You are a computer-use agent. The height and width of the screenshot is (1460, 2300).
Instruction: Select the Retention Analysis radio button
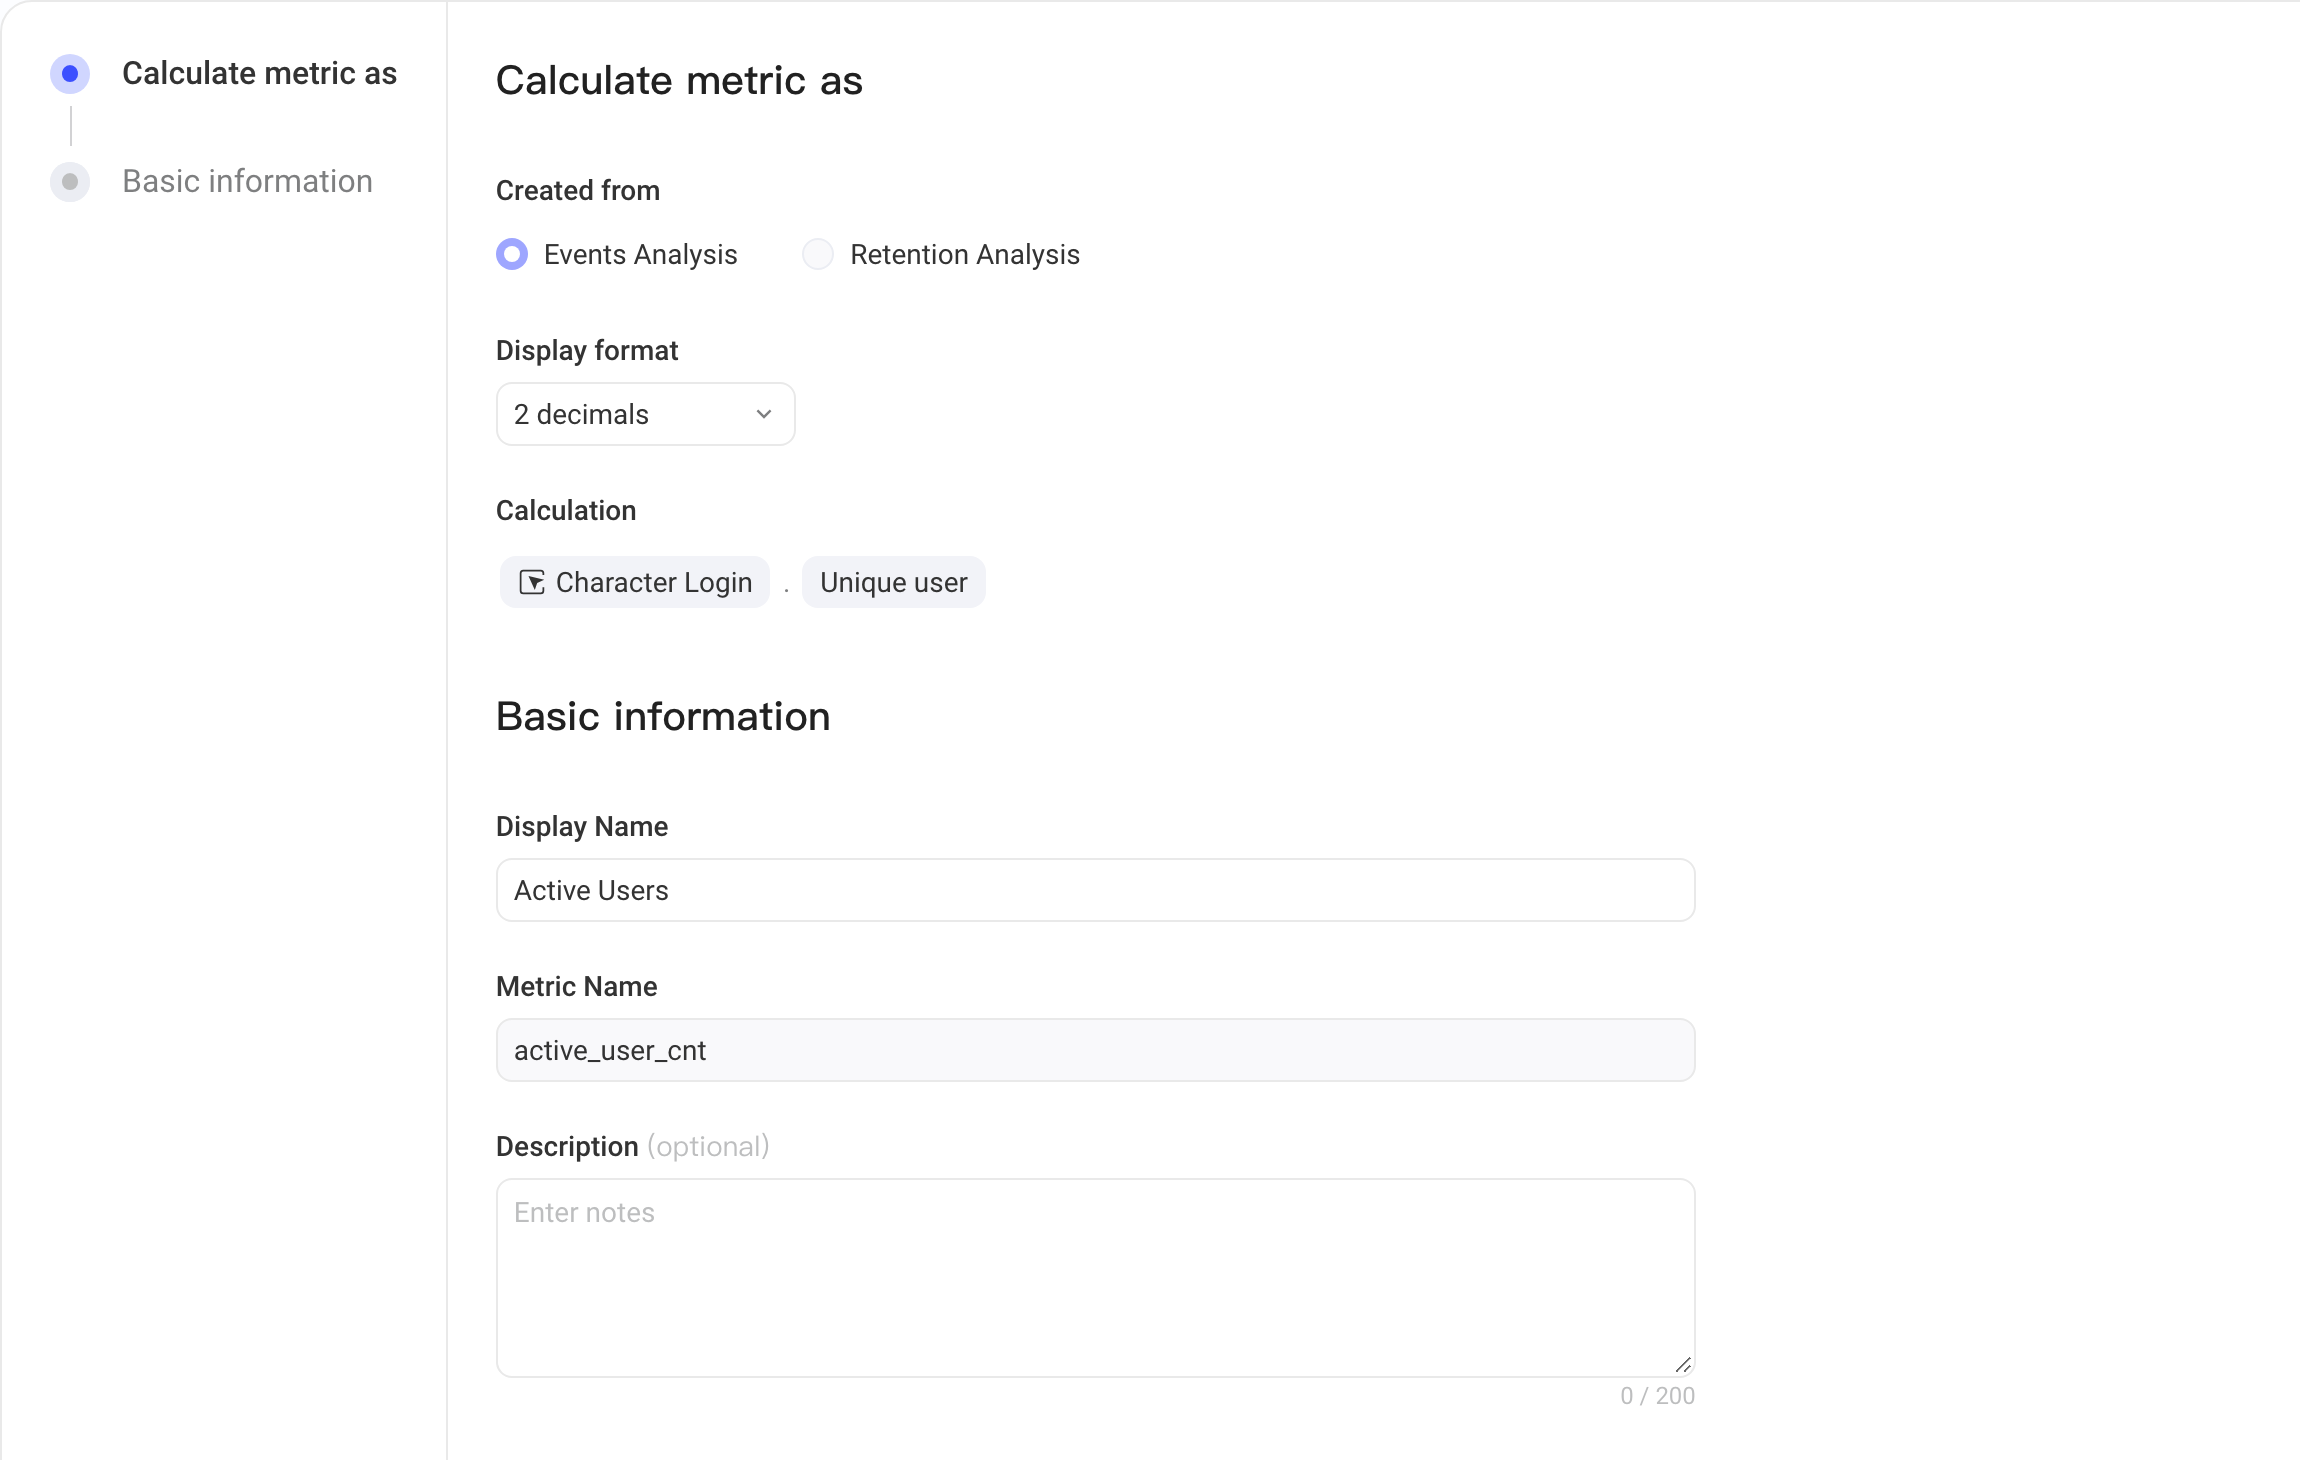tap(818, 254)
